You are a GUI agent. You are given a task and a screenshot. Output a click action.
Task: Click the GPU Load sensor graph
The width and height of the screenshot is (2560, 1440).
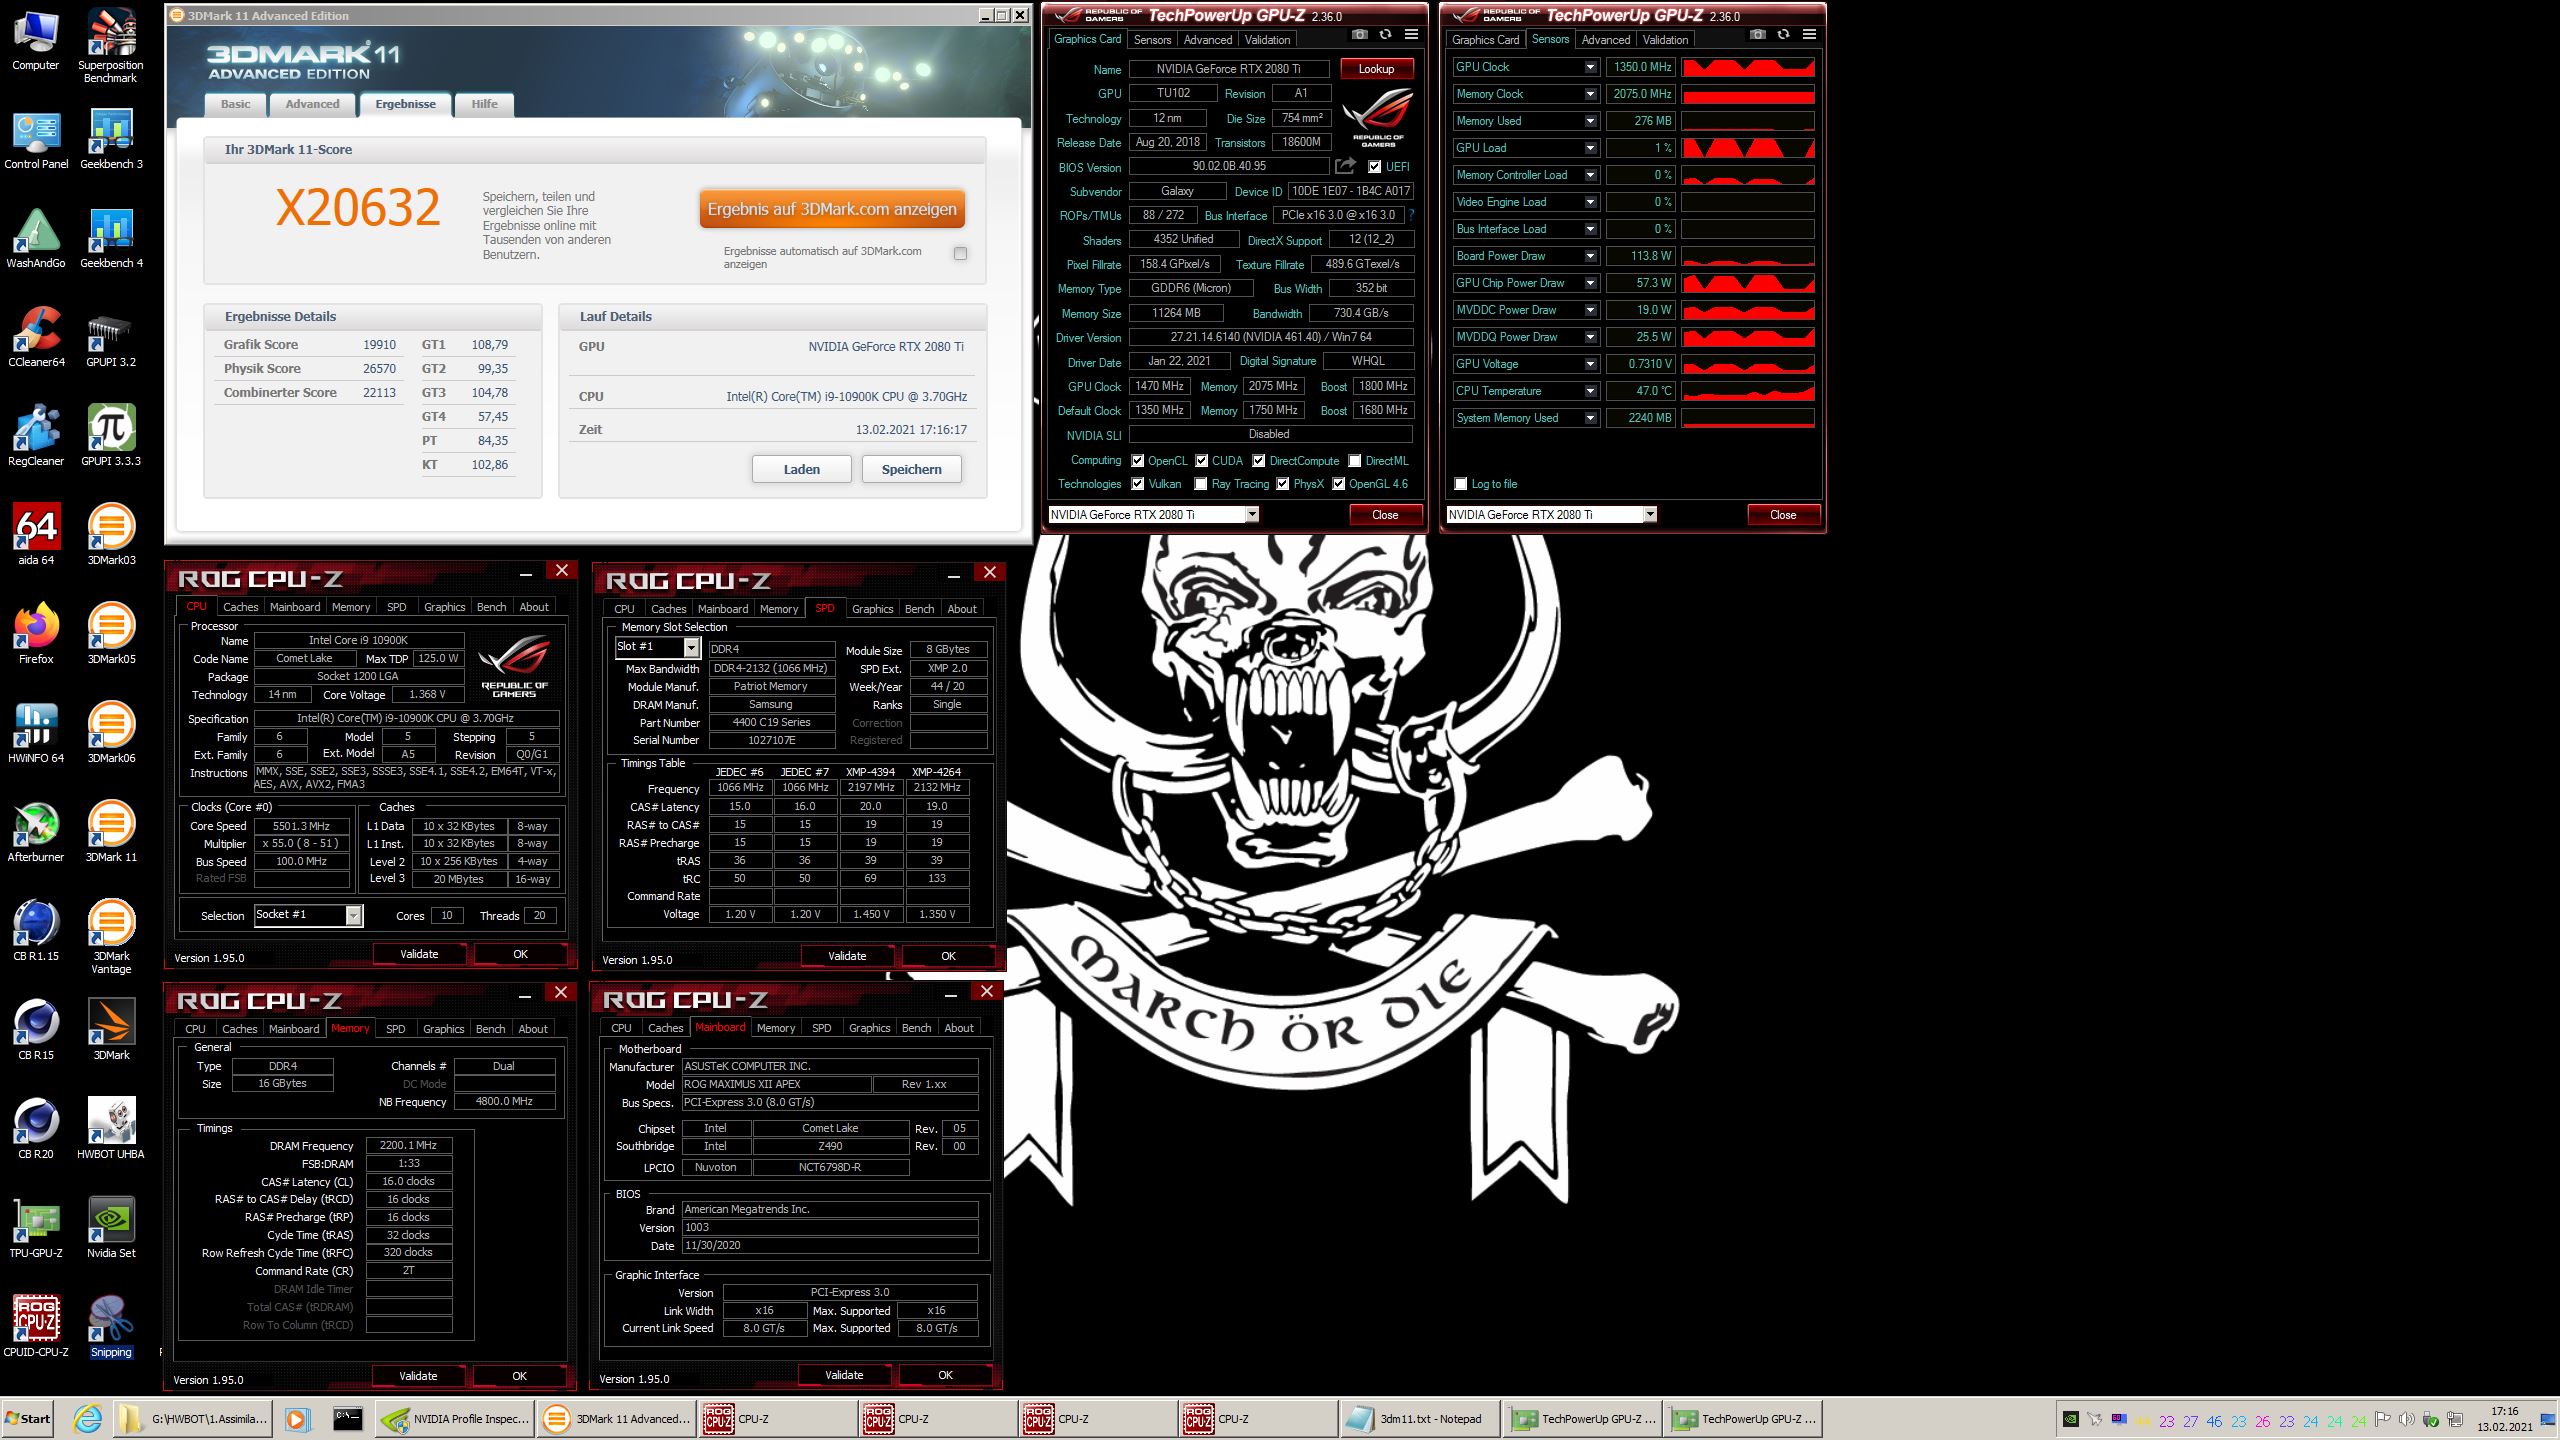1748,148
